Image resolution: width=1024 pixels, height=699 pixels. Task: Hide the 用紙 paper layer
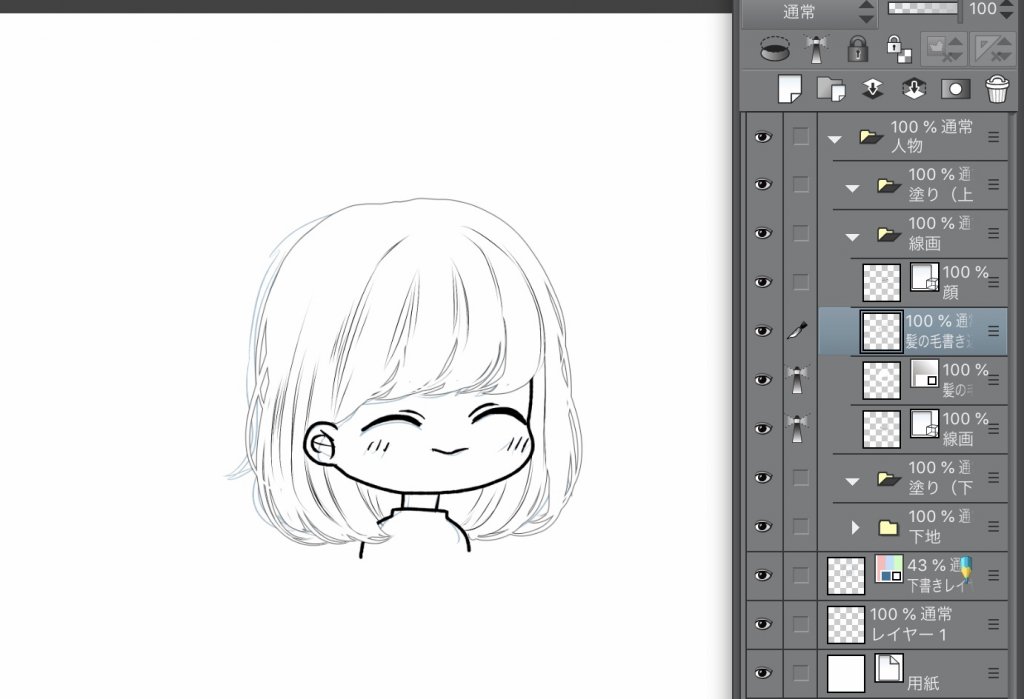pos(763,673)
